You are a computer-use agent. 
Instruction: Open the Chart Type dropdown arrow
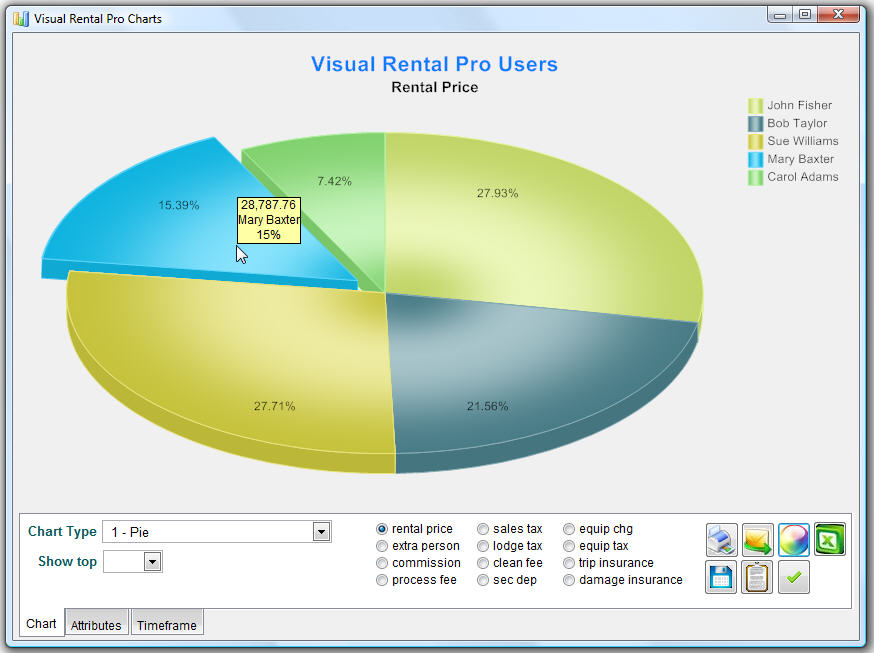(x=321, y=532)
